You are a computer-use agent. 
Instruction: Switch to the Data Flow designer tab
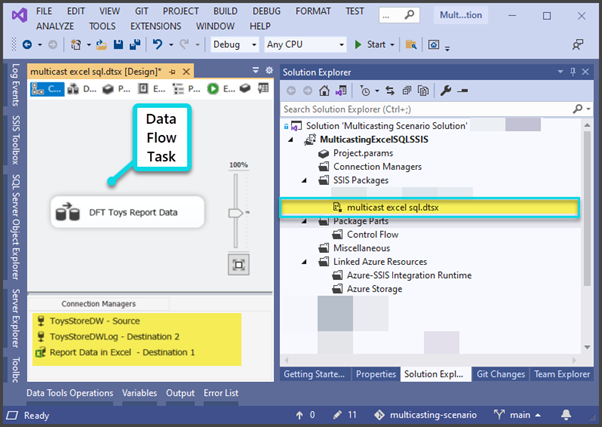(82, 89)
